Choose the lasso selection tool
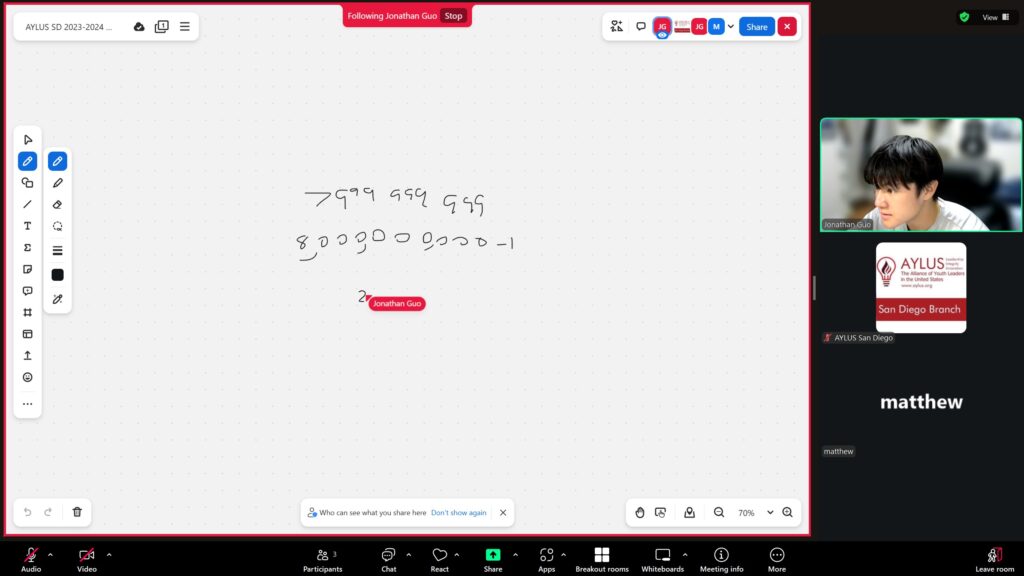 pyautogui.click(x=58, y=226)
